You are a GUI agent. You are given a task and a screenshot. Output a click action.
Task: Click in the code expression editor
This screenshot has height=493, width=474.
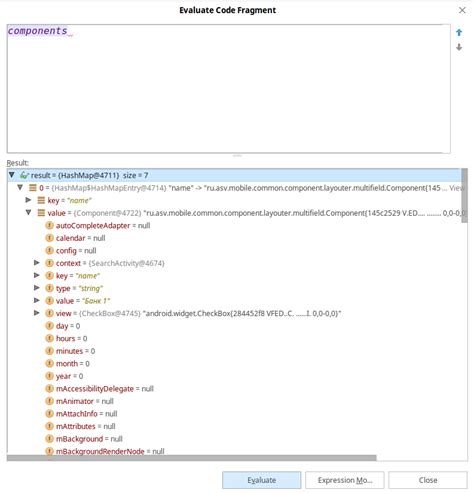pyautogui.click(x=228, y=89)
